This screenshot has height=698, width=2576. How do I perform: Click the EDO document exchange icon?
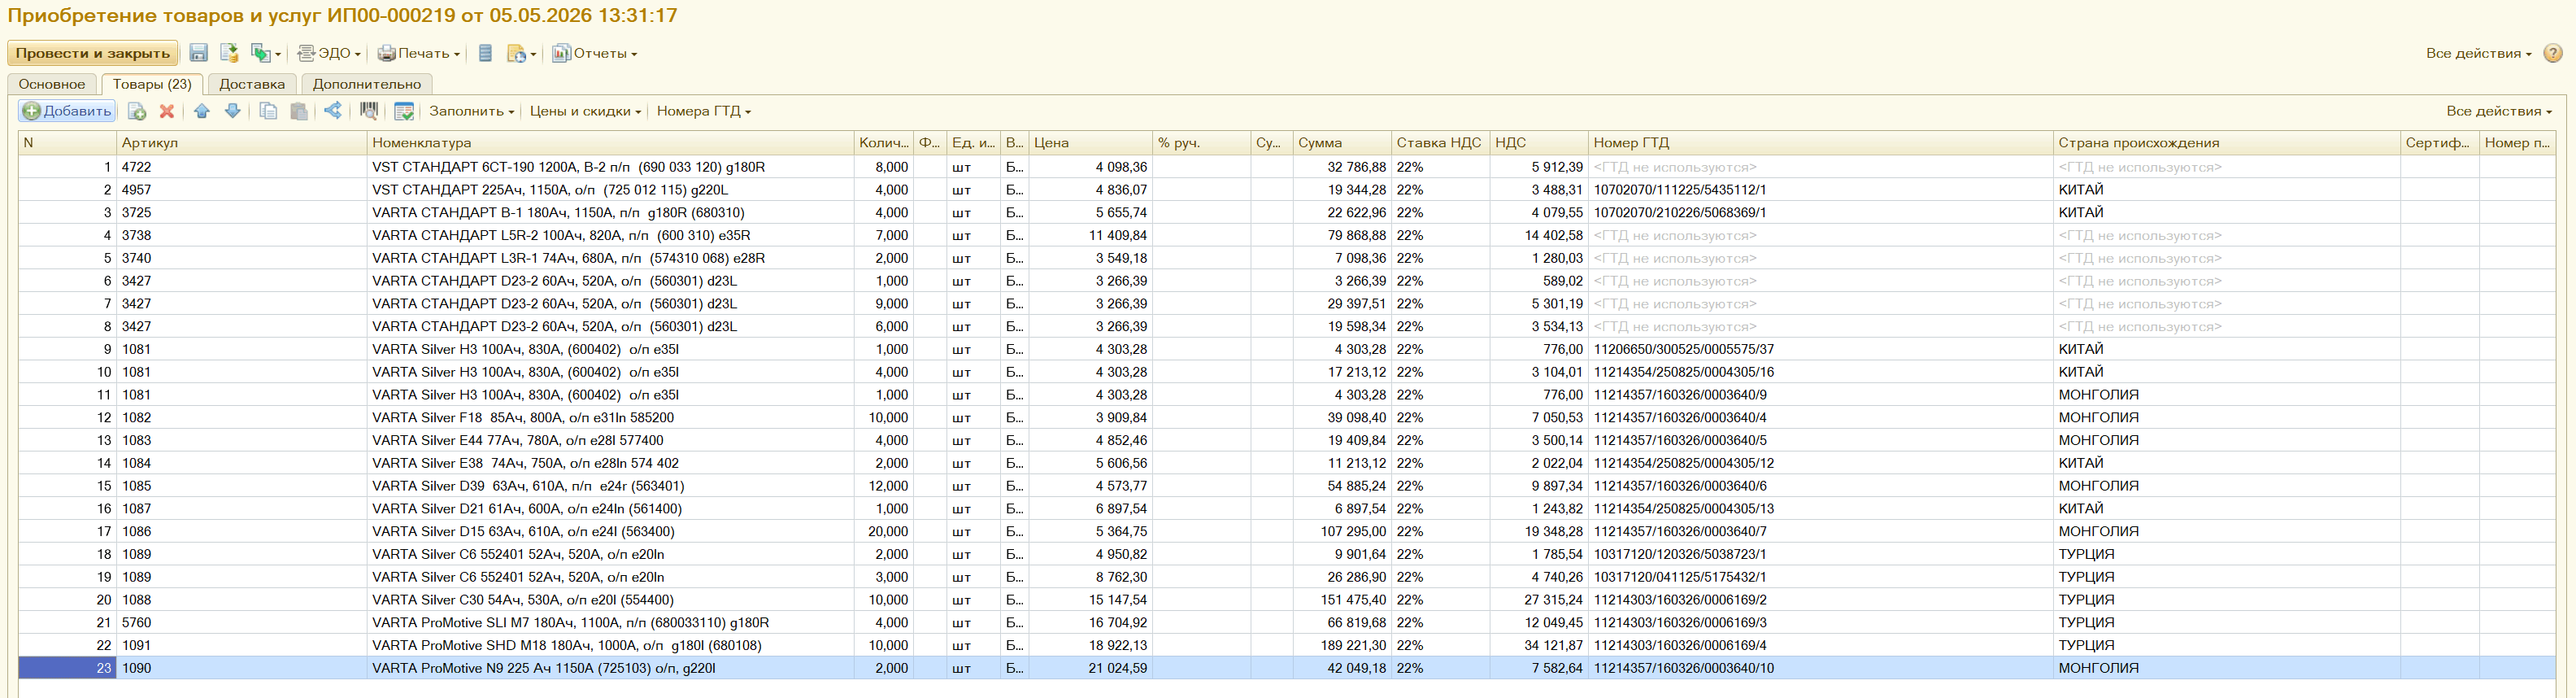(306, 53)
